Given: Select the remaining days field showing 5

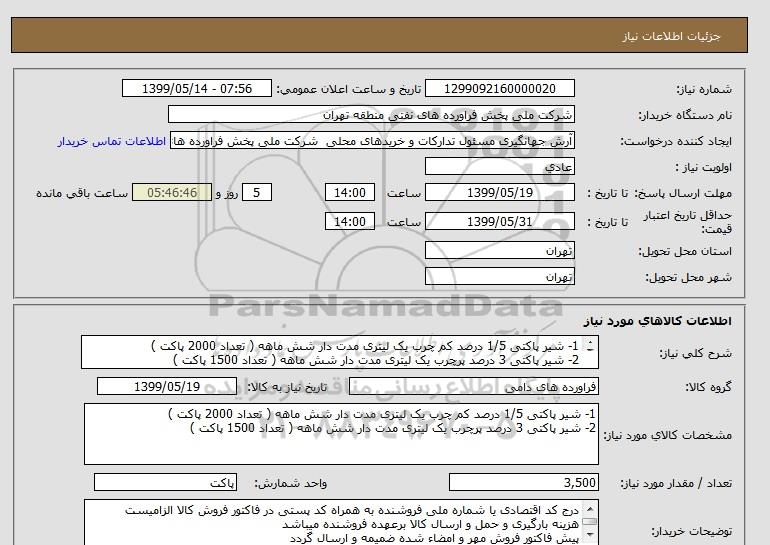Looking at the screenshot, I should pos(257,192).
